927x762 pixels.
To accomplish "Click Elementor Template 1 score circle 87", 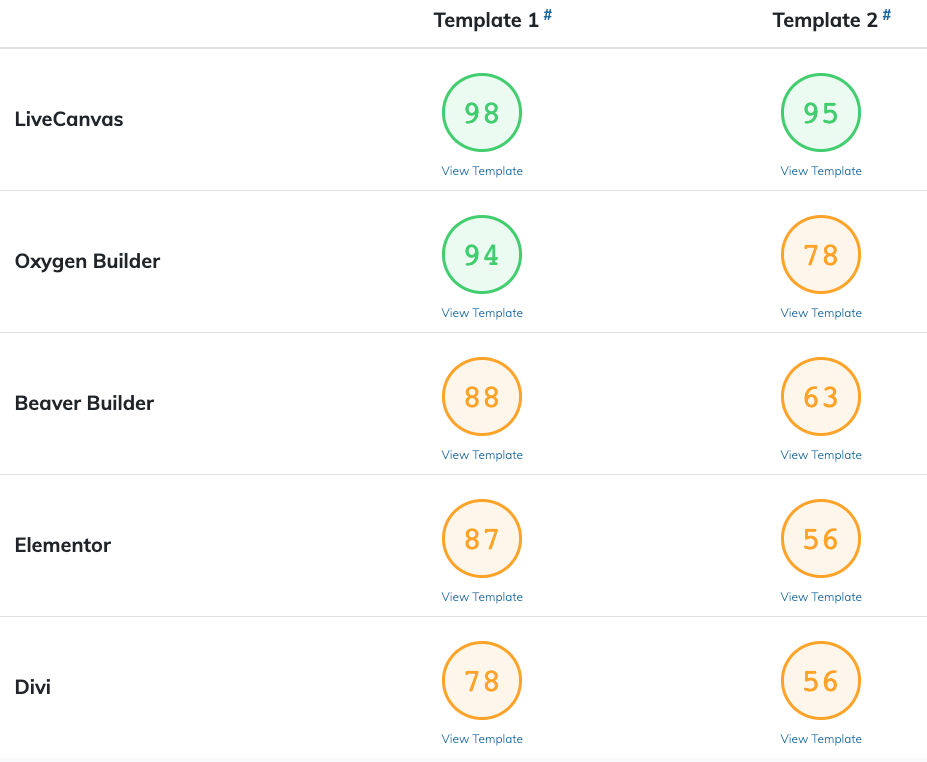I will [x=482, y=539].
